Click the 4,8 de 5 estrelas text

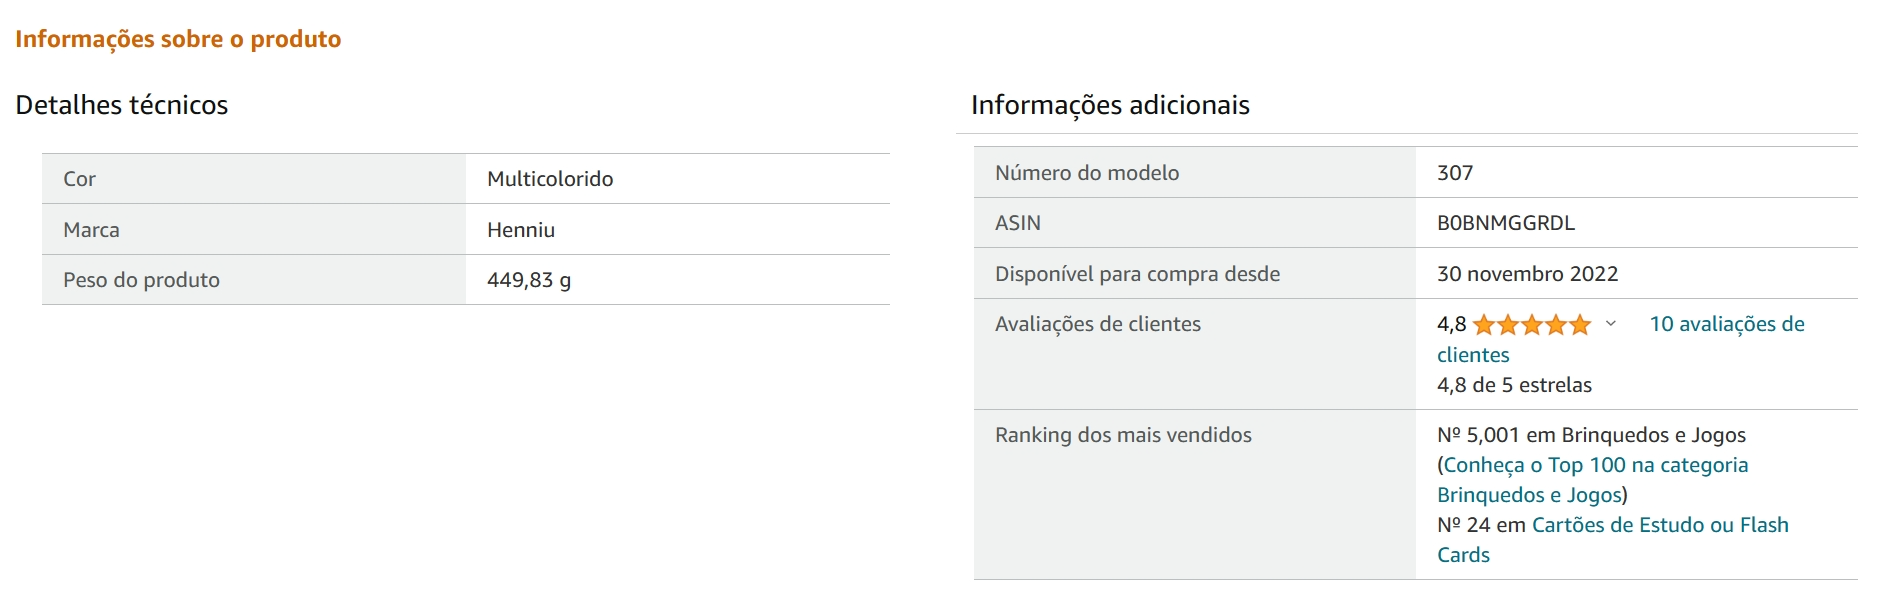pos(1514,385)
